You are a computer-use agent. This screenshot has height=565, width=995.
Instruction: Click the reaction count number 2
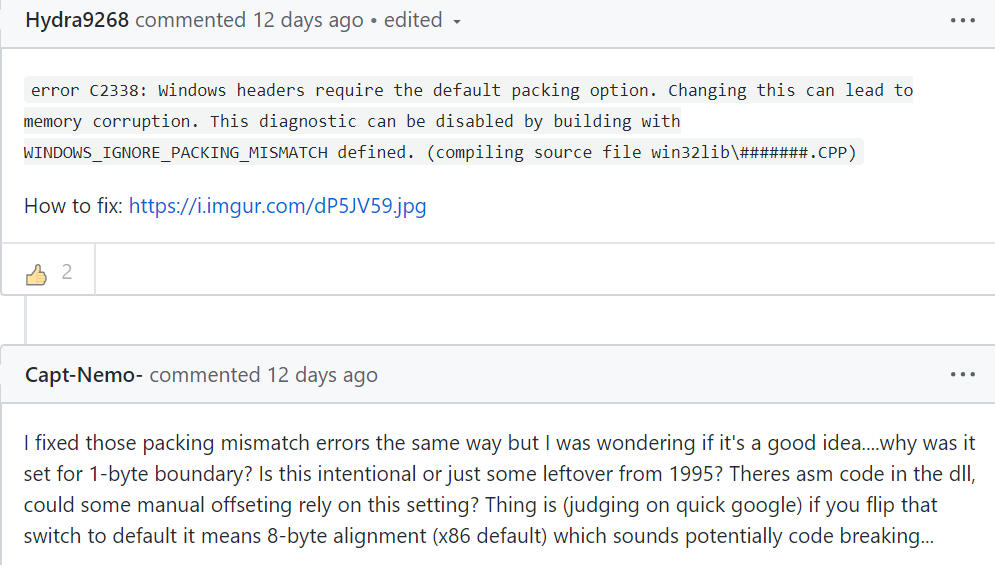pos(67,272)
